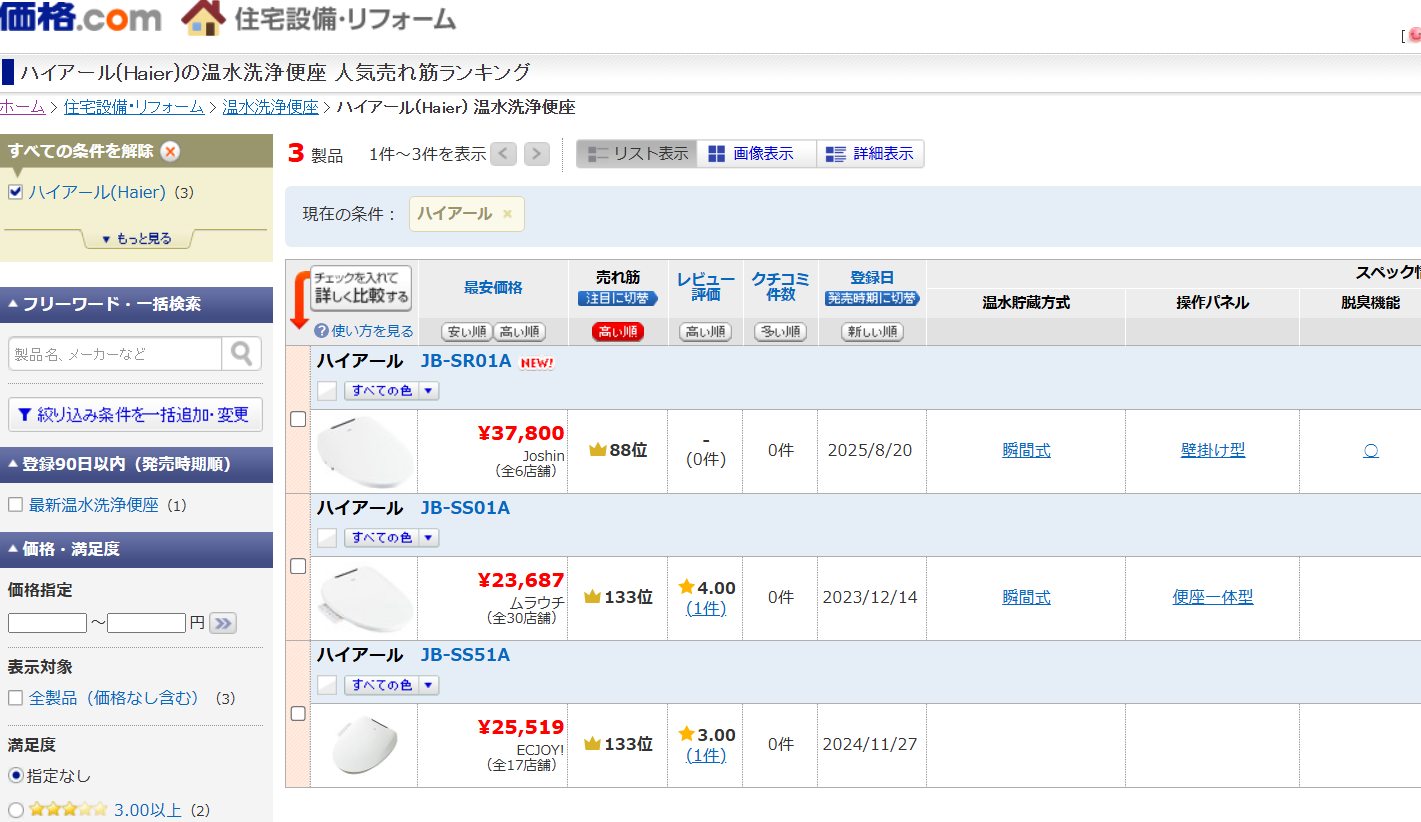Click the star icon beside 3.00 rating
This screenshot has height=822, width=1421.
(686, 734)
